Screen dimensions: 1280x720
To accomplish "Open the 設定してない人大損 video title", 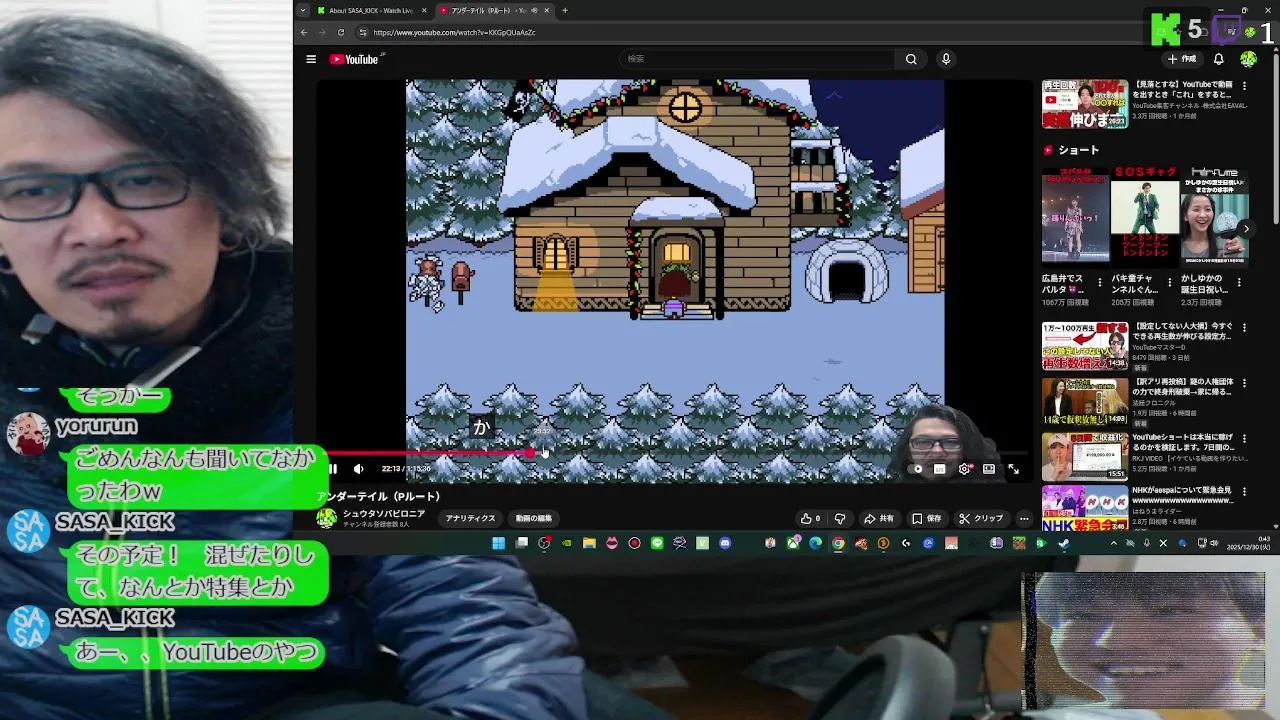I will click(1182, 332).
